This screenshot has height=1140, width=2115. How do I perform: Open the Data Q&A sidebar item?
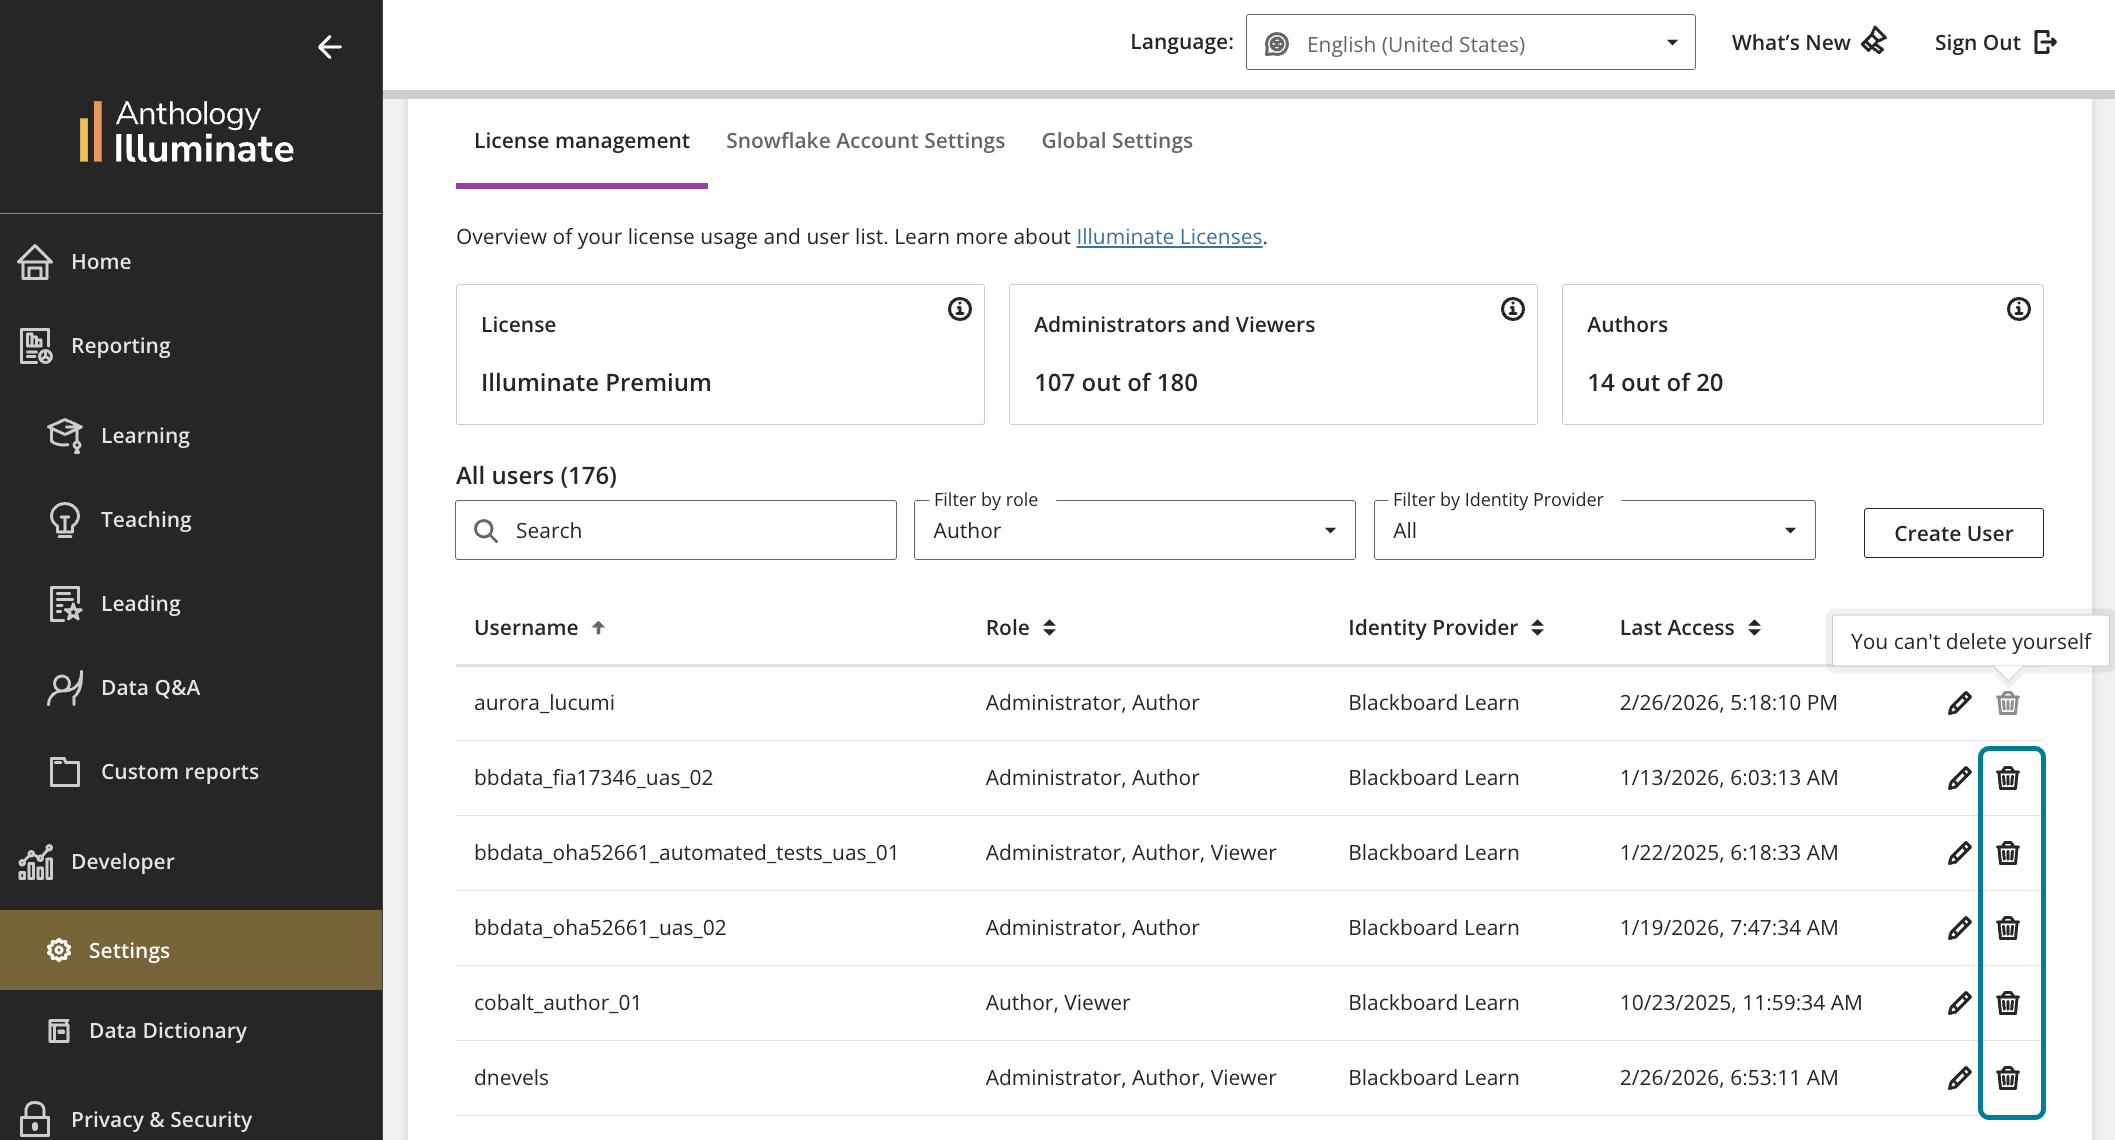coord(150,688)
